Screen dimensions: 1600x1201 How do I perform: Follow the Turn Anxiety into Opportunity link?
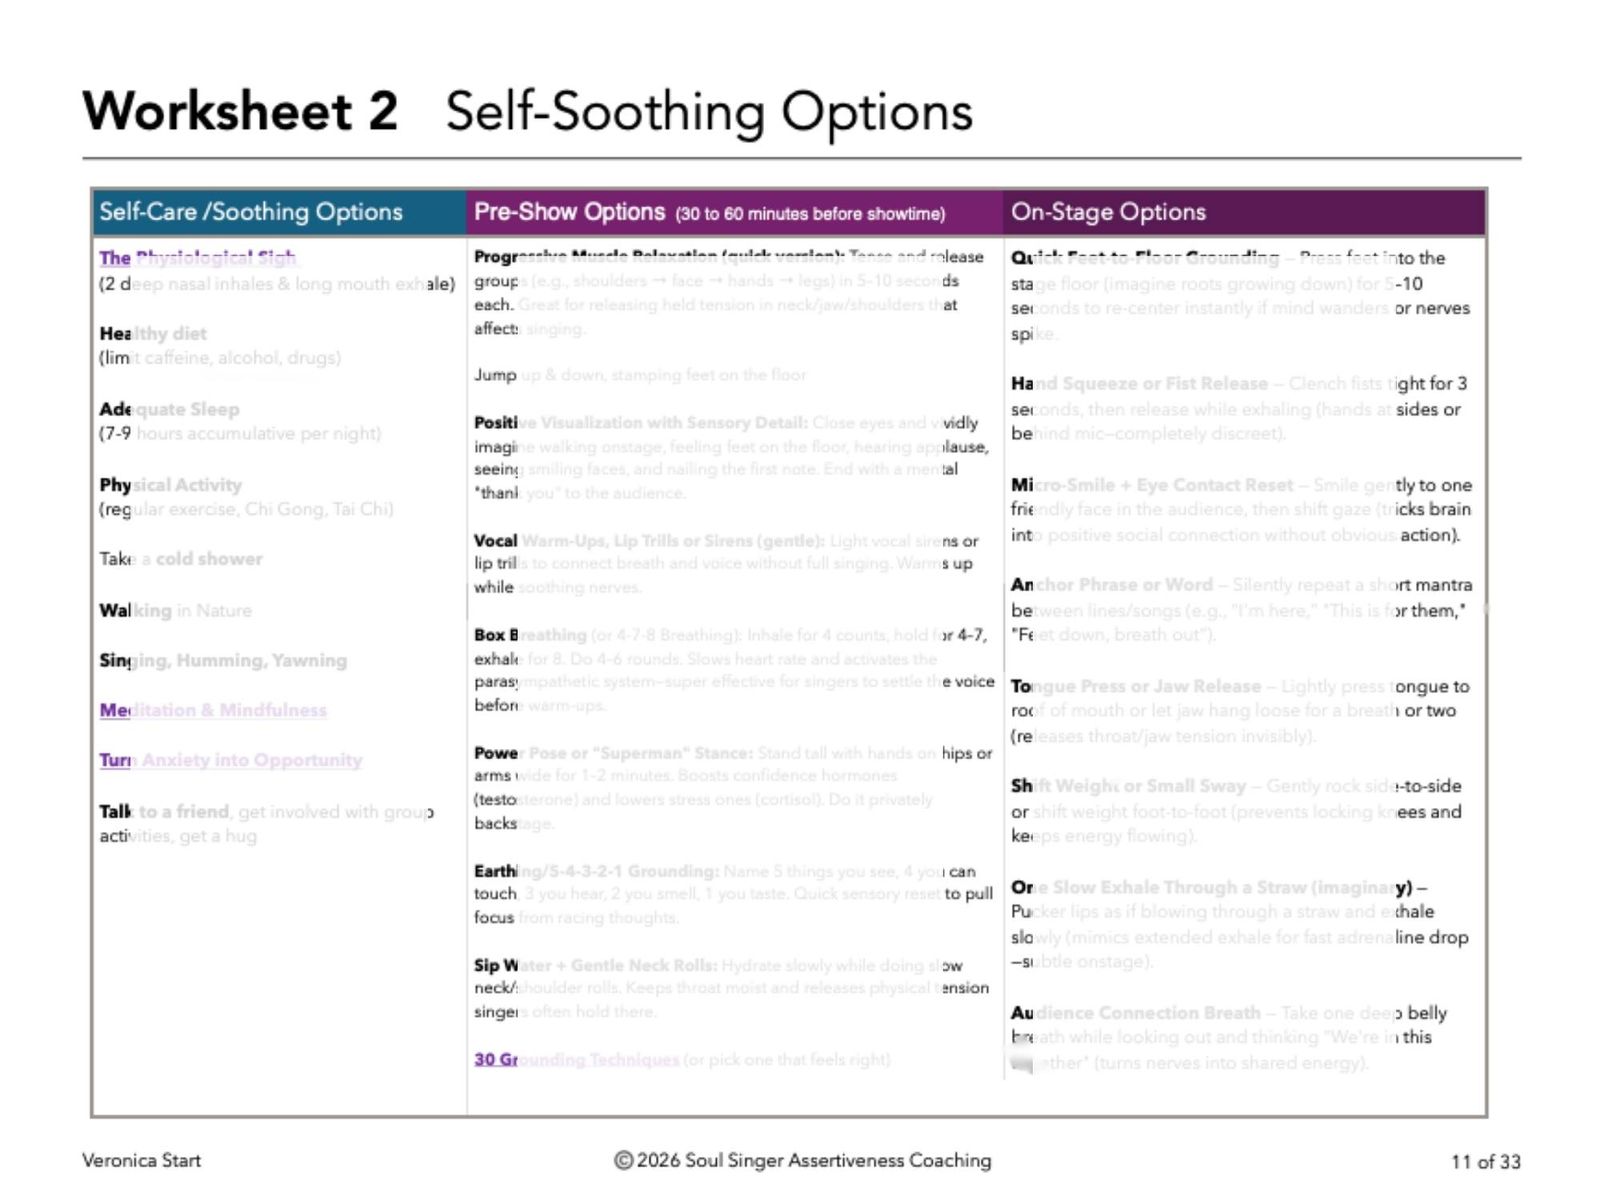click(230, 760)
